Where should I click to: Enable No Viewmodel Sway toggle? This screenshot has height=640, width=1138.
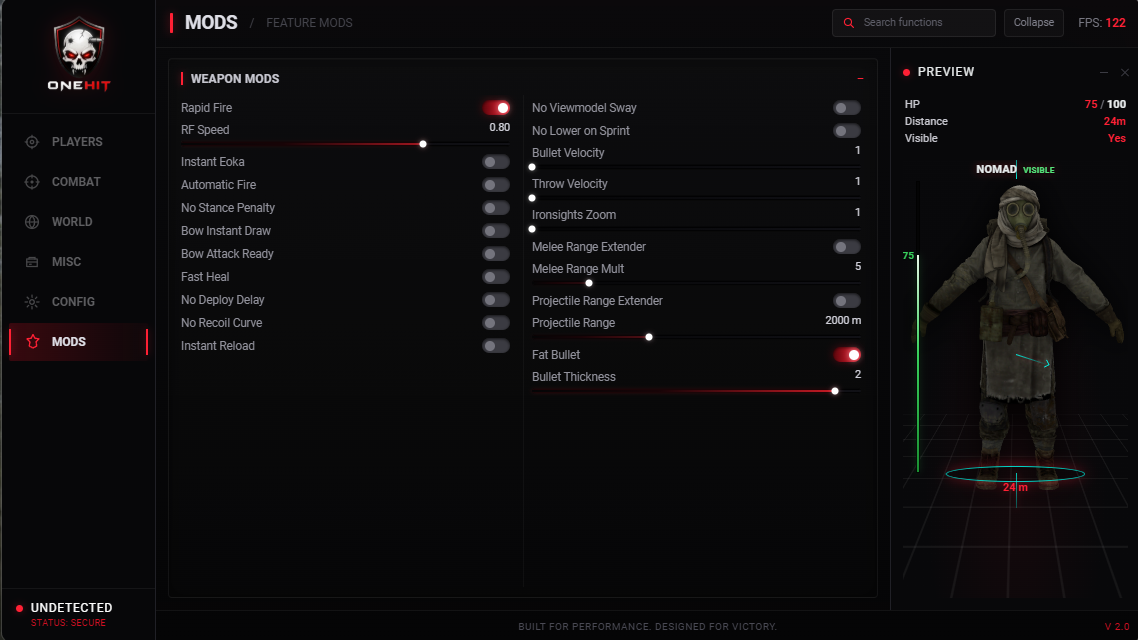tap(847, 108)
